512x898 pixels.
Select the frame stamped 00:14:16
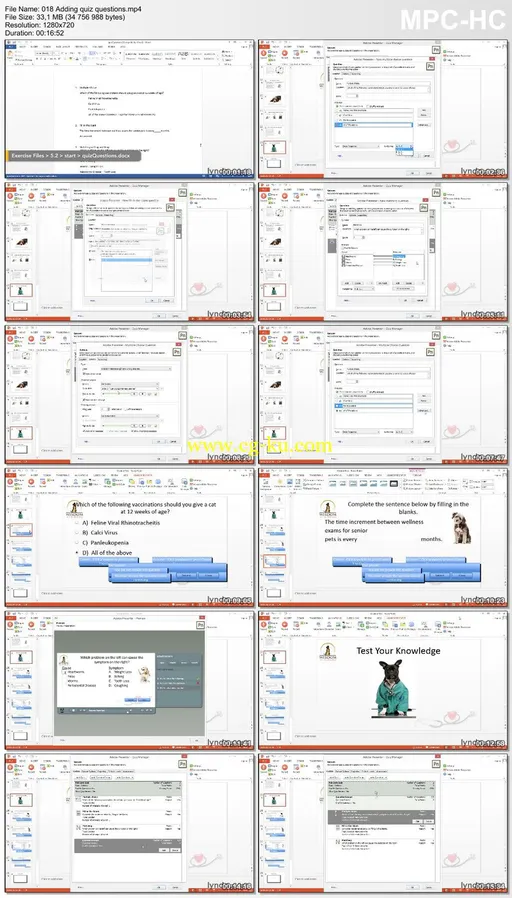tap(129, 824)
